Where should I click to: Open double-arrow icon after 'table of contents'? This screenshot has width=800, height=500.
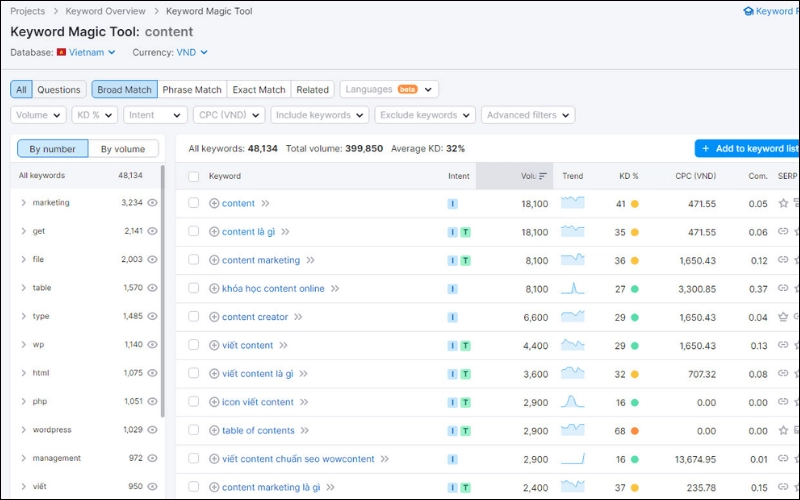pyautogui.click(x=305, y=431)
